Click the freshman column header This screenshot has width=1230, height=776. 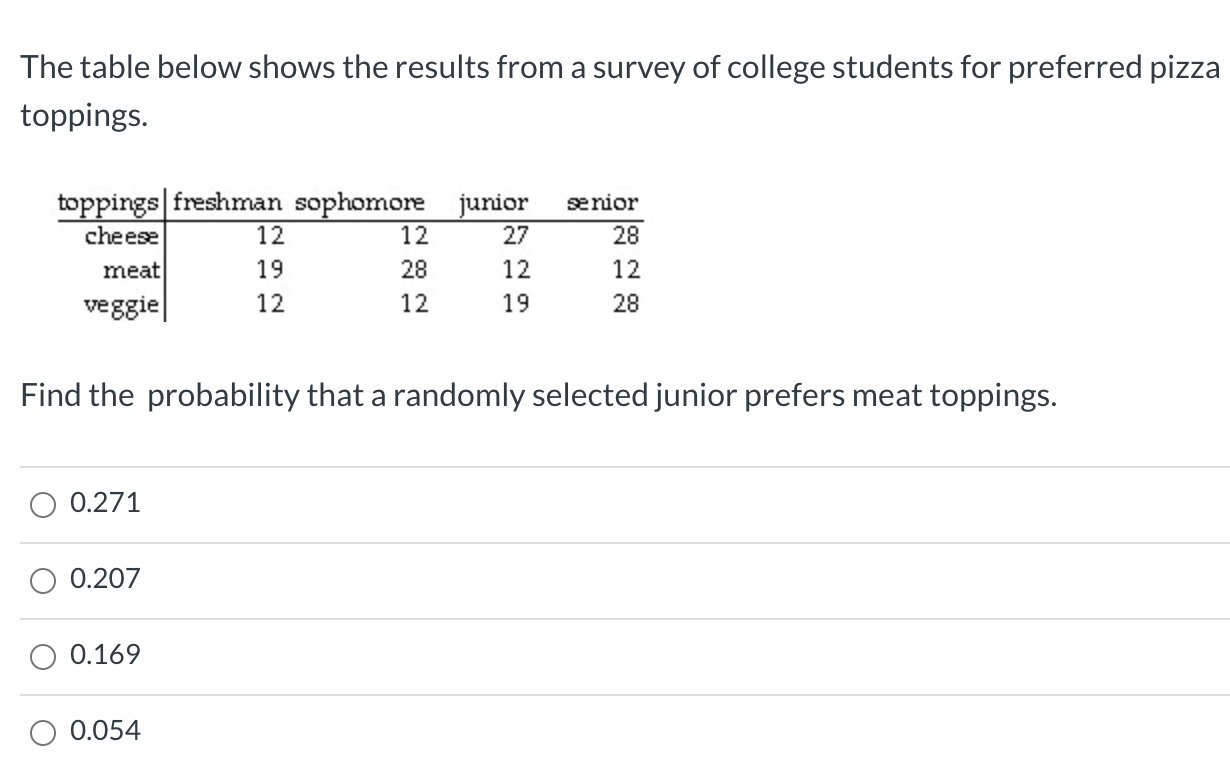(224, 202)
